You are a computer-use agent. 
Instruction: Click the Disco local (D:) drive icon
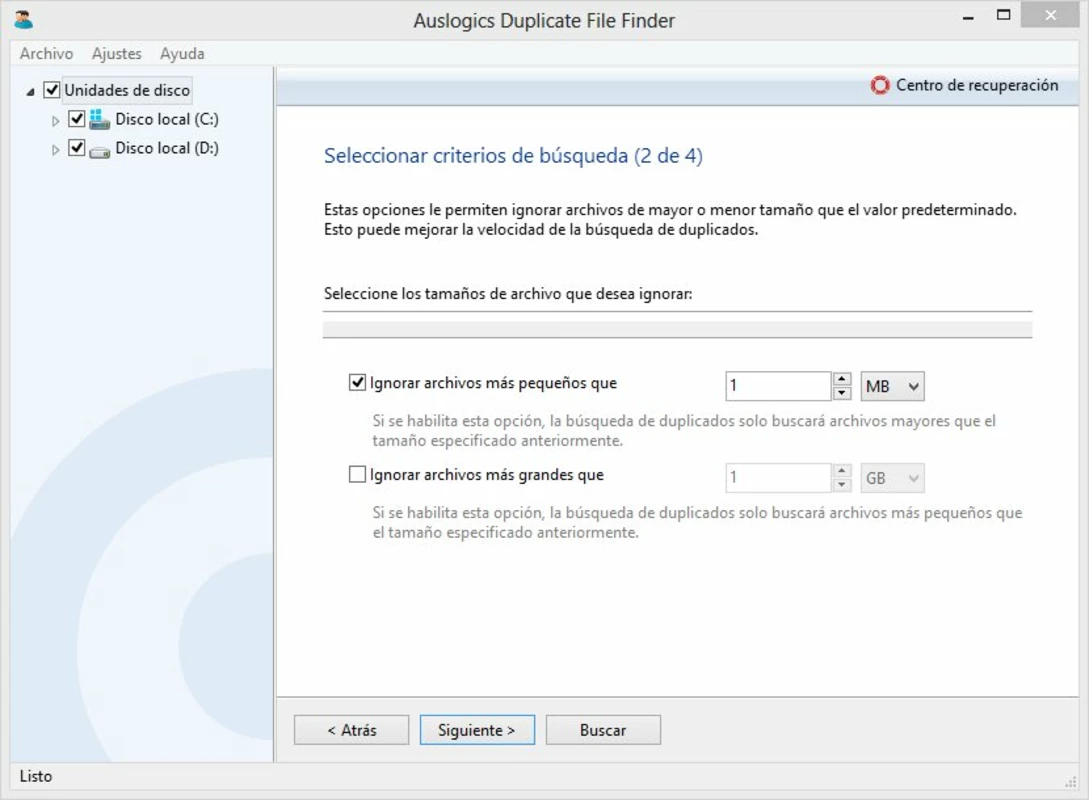click(99, 151)
